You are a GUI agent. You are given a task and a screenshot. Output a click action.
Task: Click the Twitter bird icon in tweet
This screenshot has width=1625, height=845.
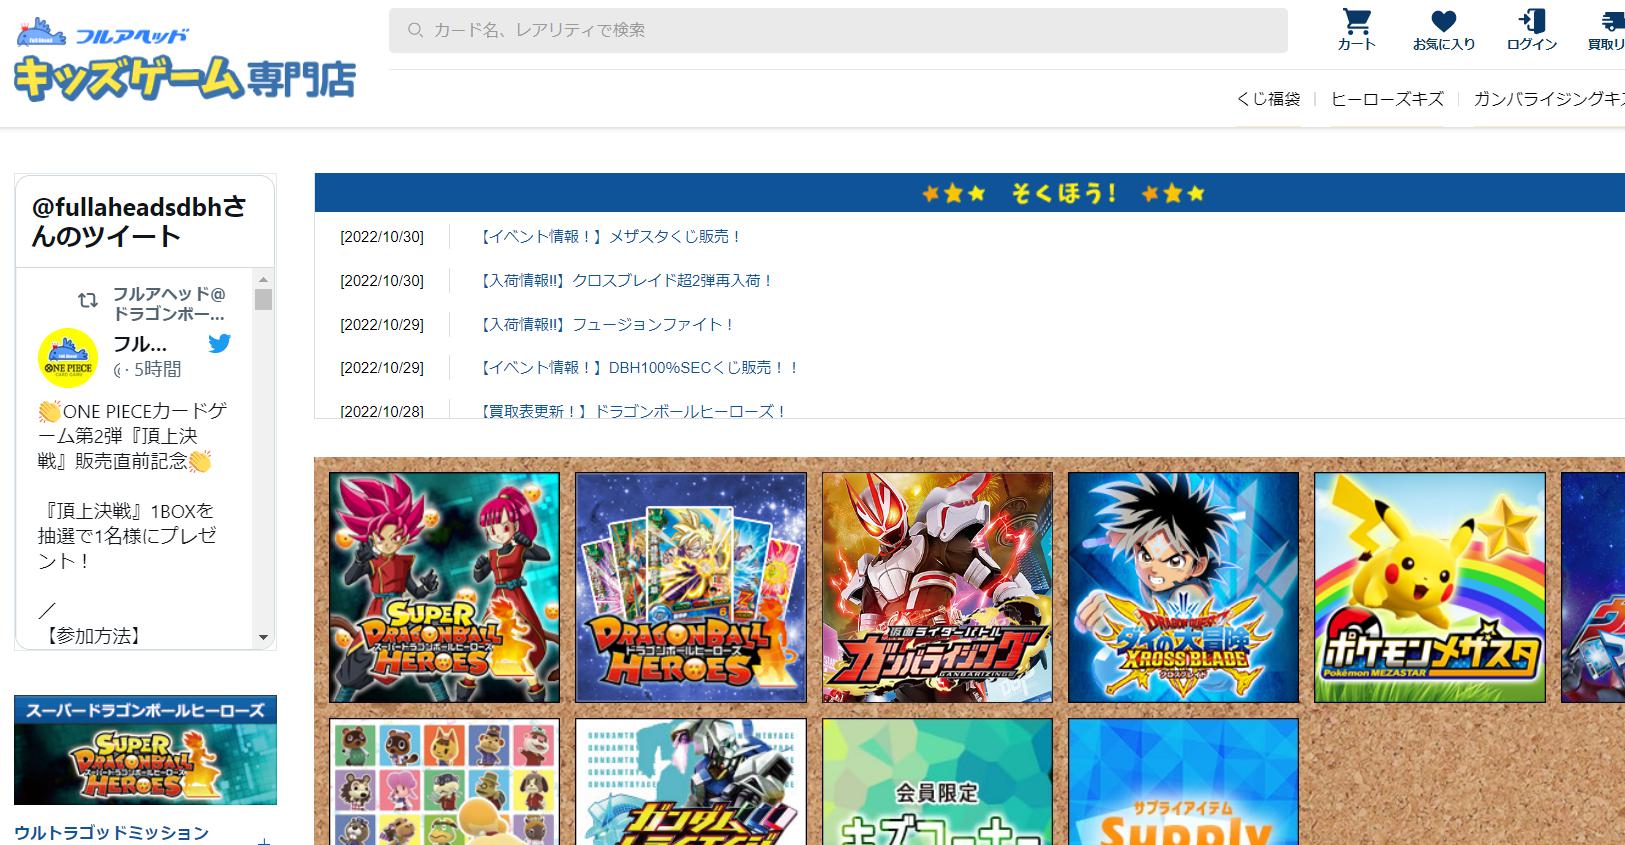(219, 344)
